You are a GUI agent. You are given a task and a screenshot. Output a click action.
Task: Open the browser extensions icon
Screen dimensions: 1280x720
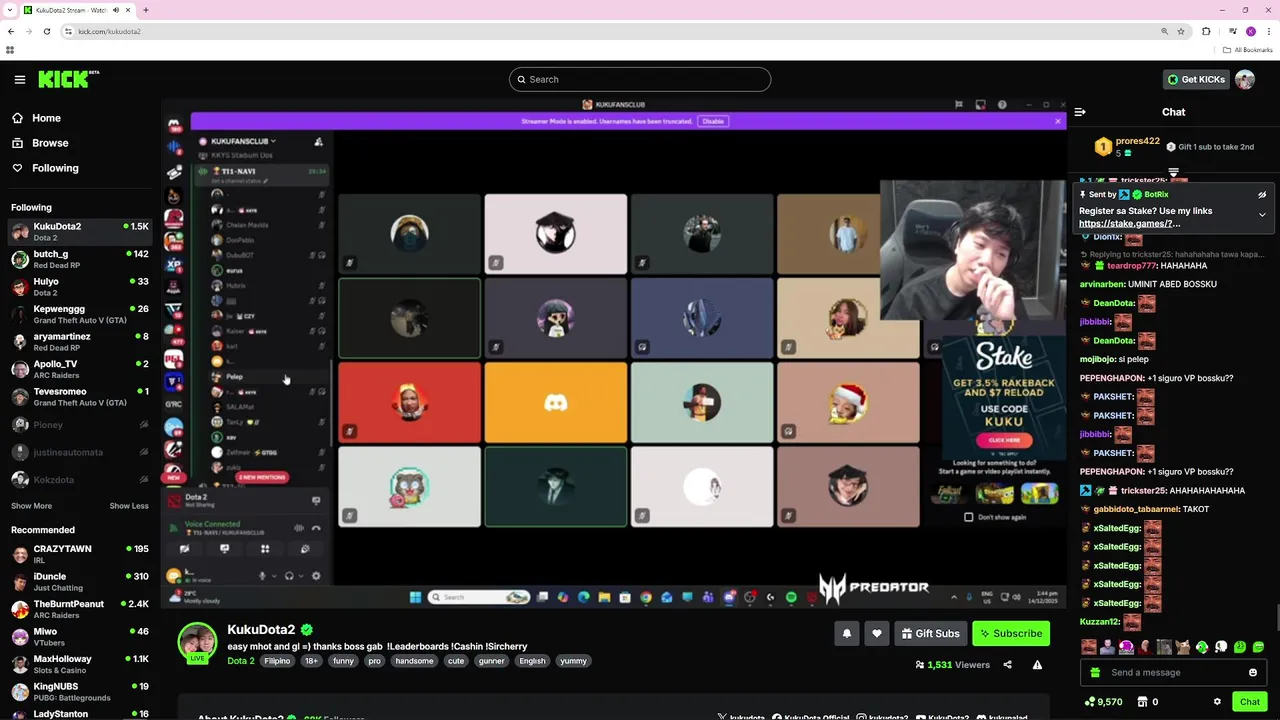click(x=1206, y=31)
